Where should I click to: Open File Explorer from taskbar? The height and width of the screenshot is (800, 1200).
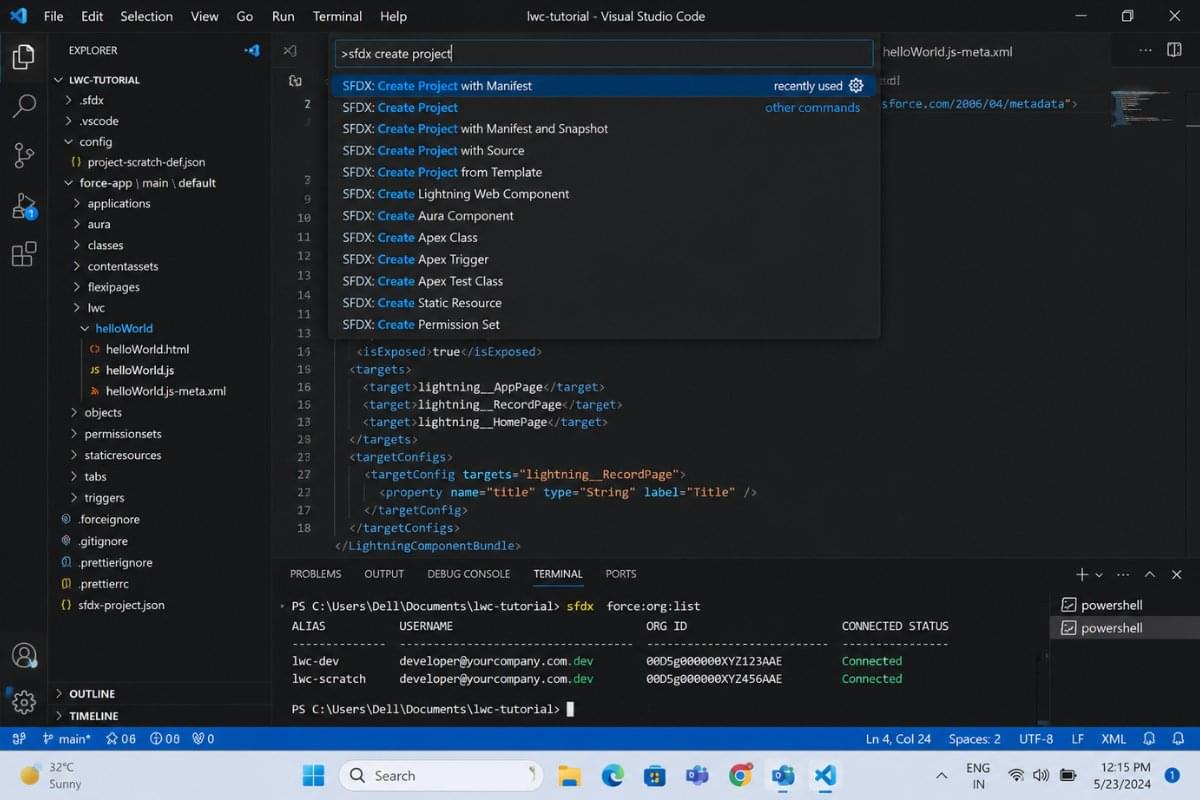pos(570,775)
